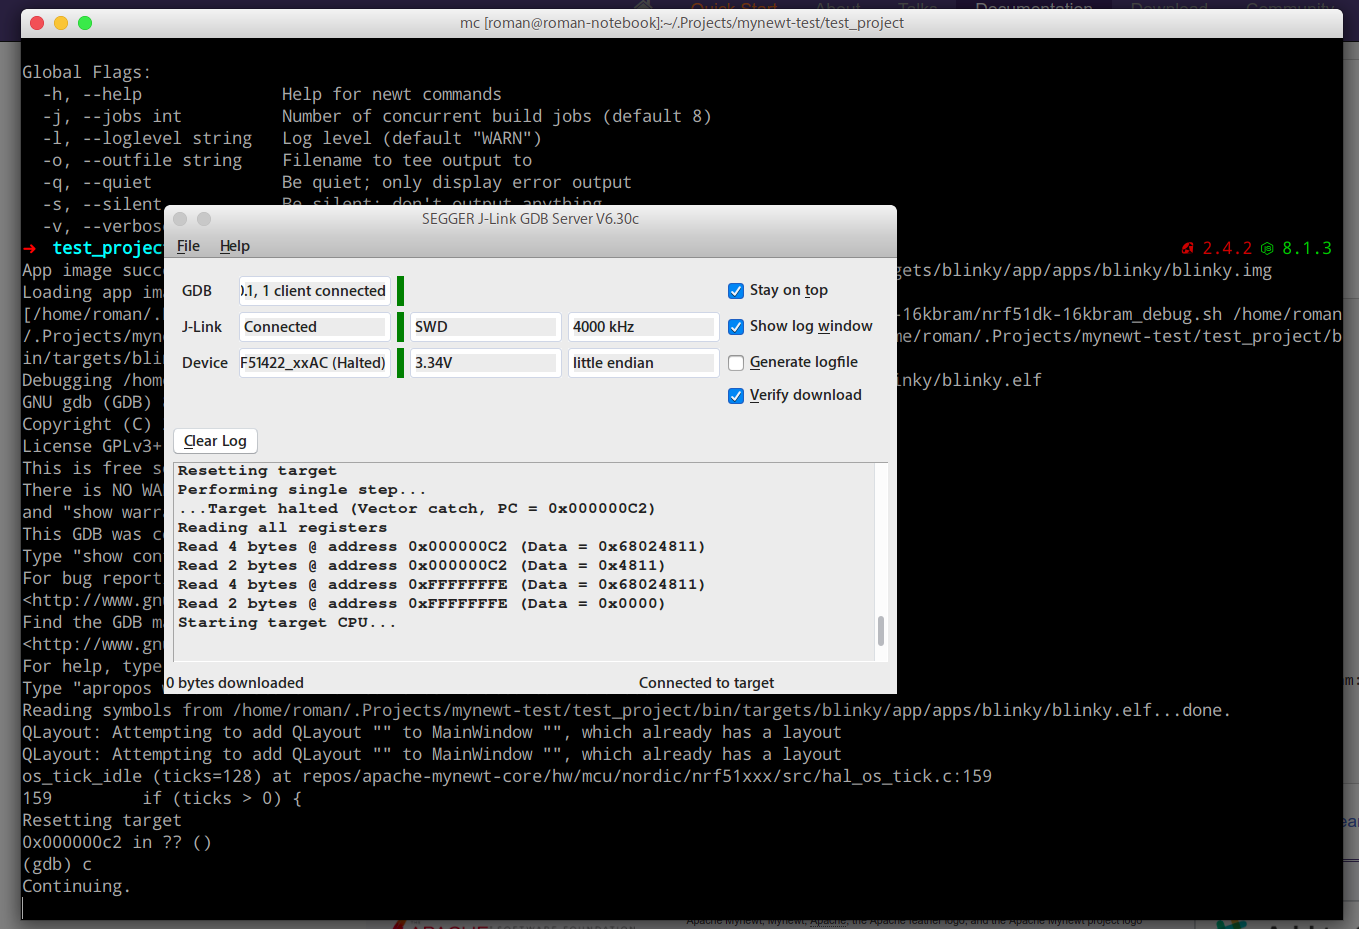Uncheck the Stay on top checkbox
The width and height of the screenshot is (1359, 929).
click(x=736, y=291)
